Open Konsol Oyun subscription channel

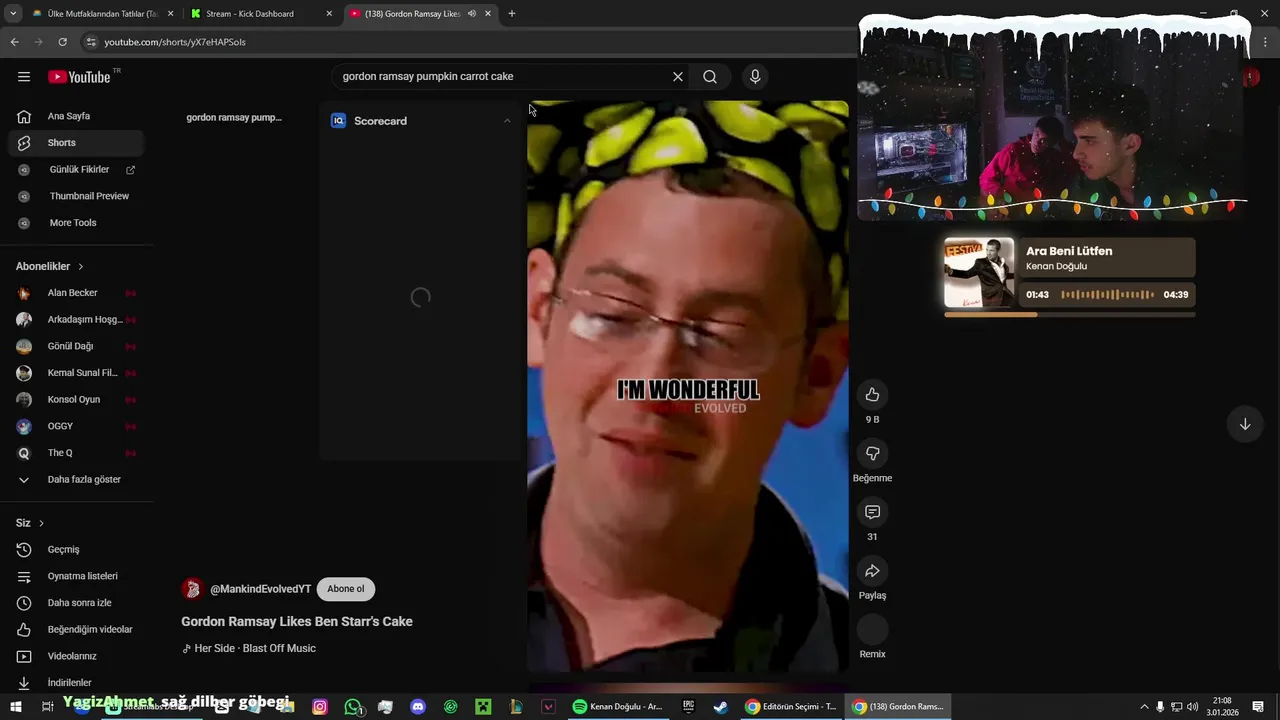point(76,399)
